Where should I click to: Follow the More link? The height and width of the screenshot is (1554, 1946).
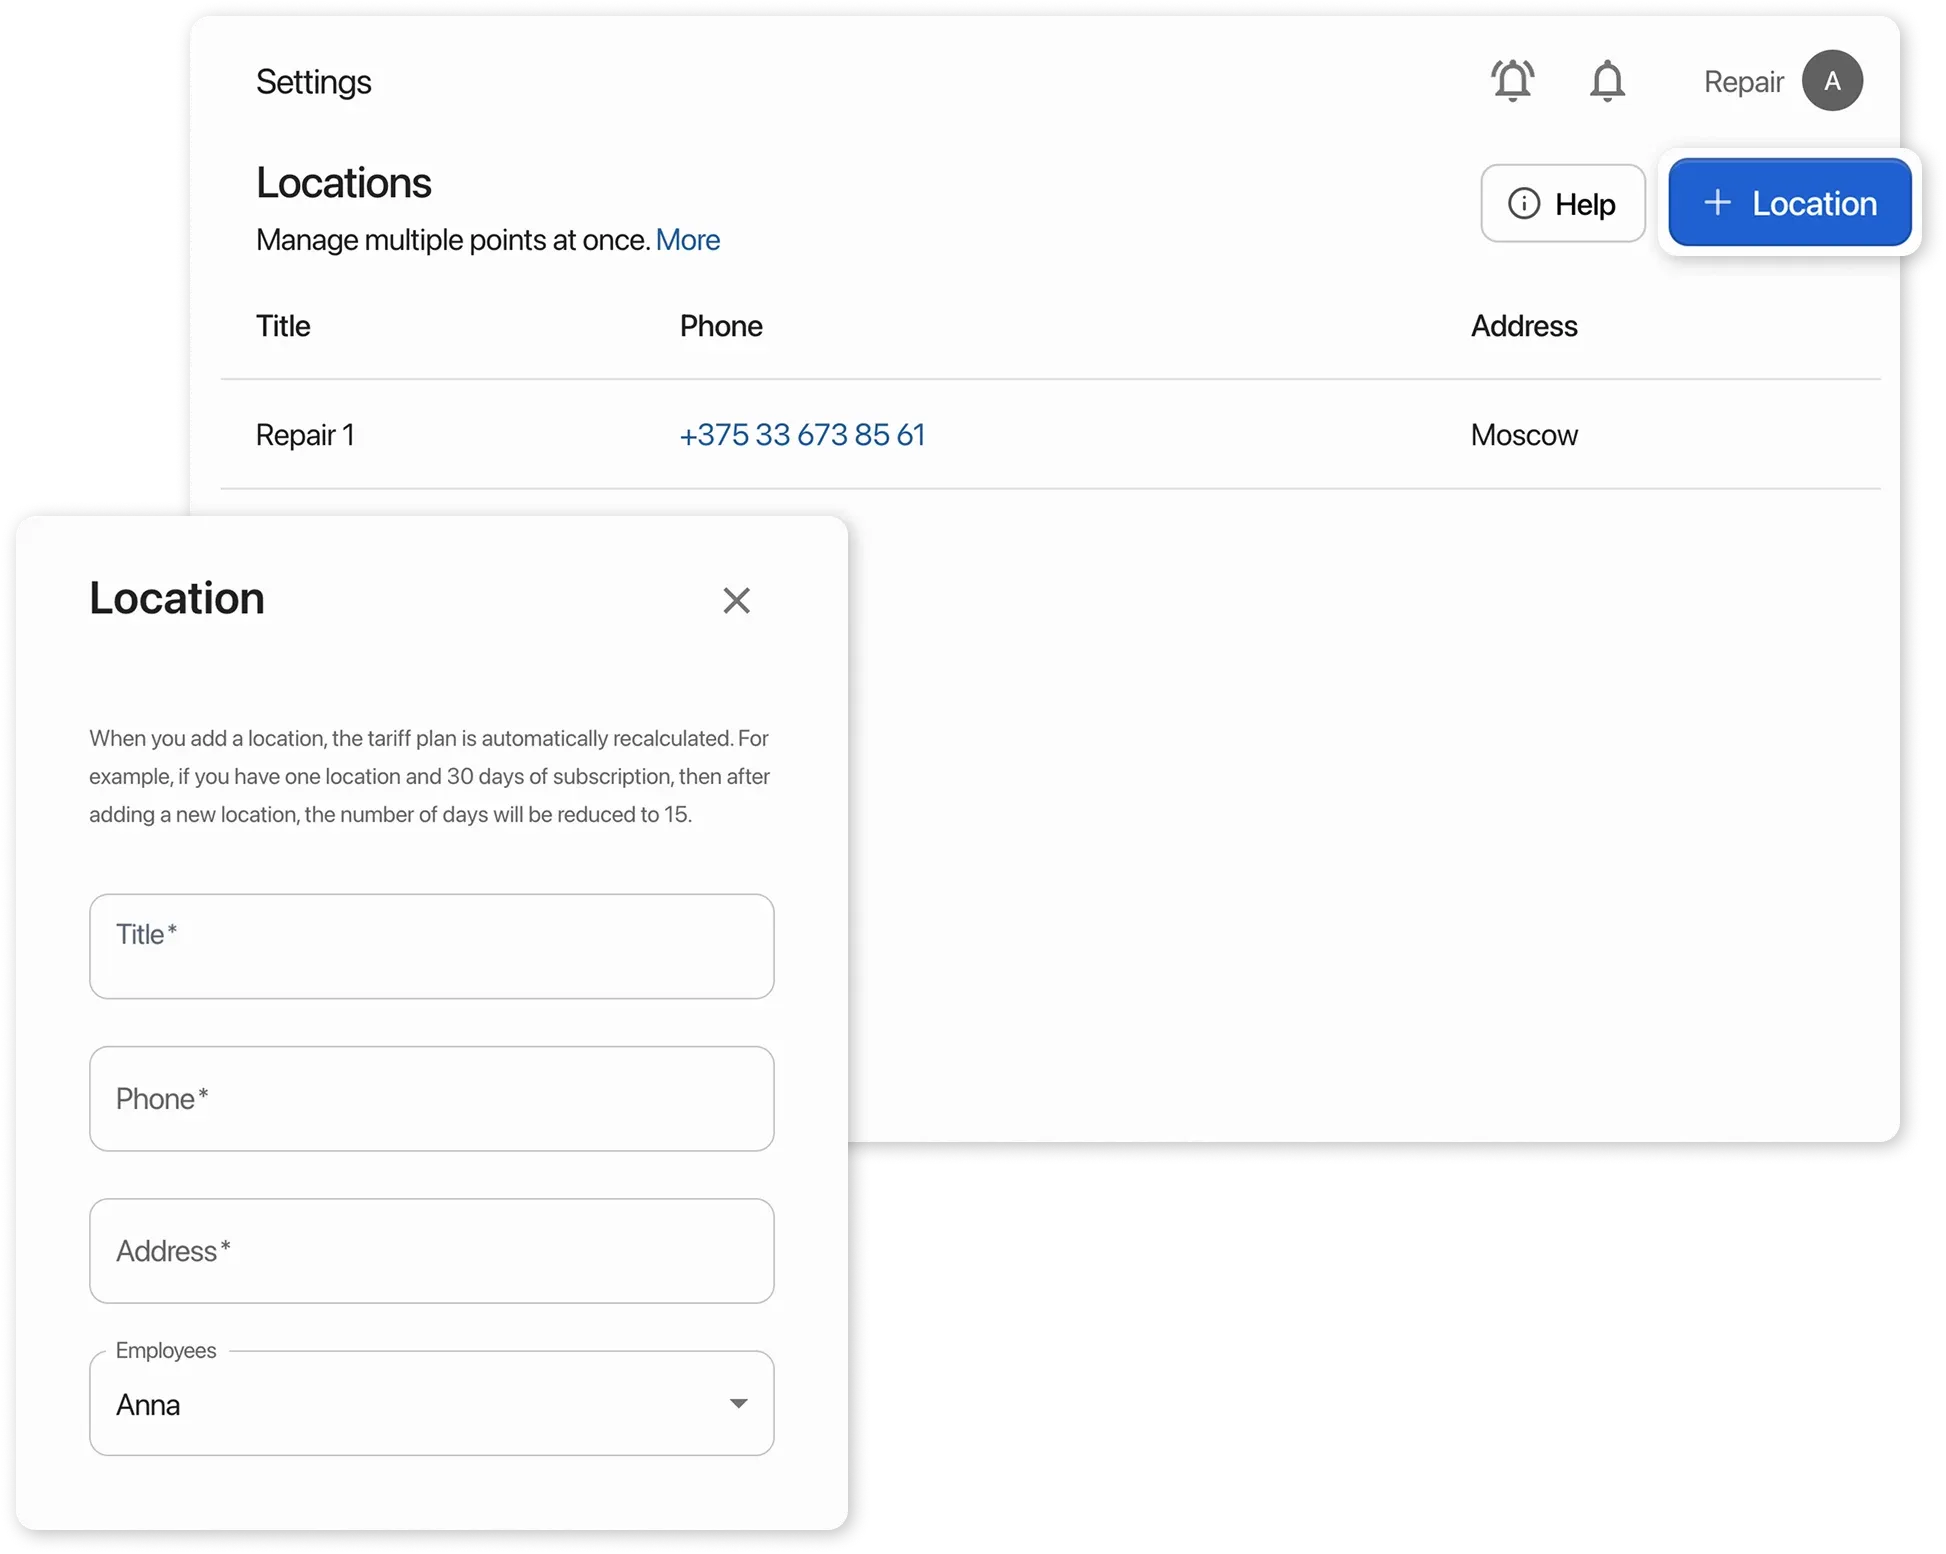tap(687, 240)
